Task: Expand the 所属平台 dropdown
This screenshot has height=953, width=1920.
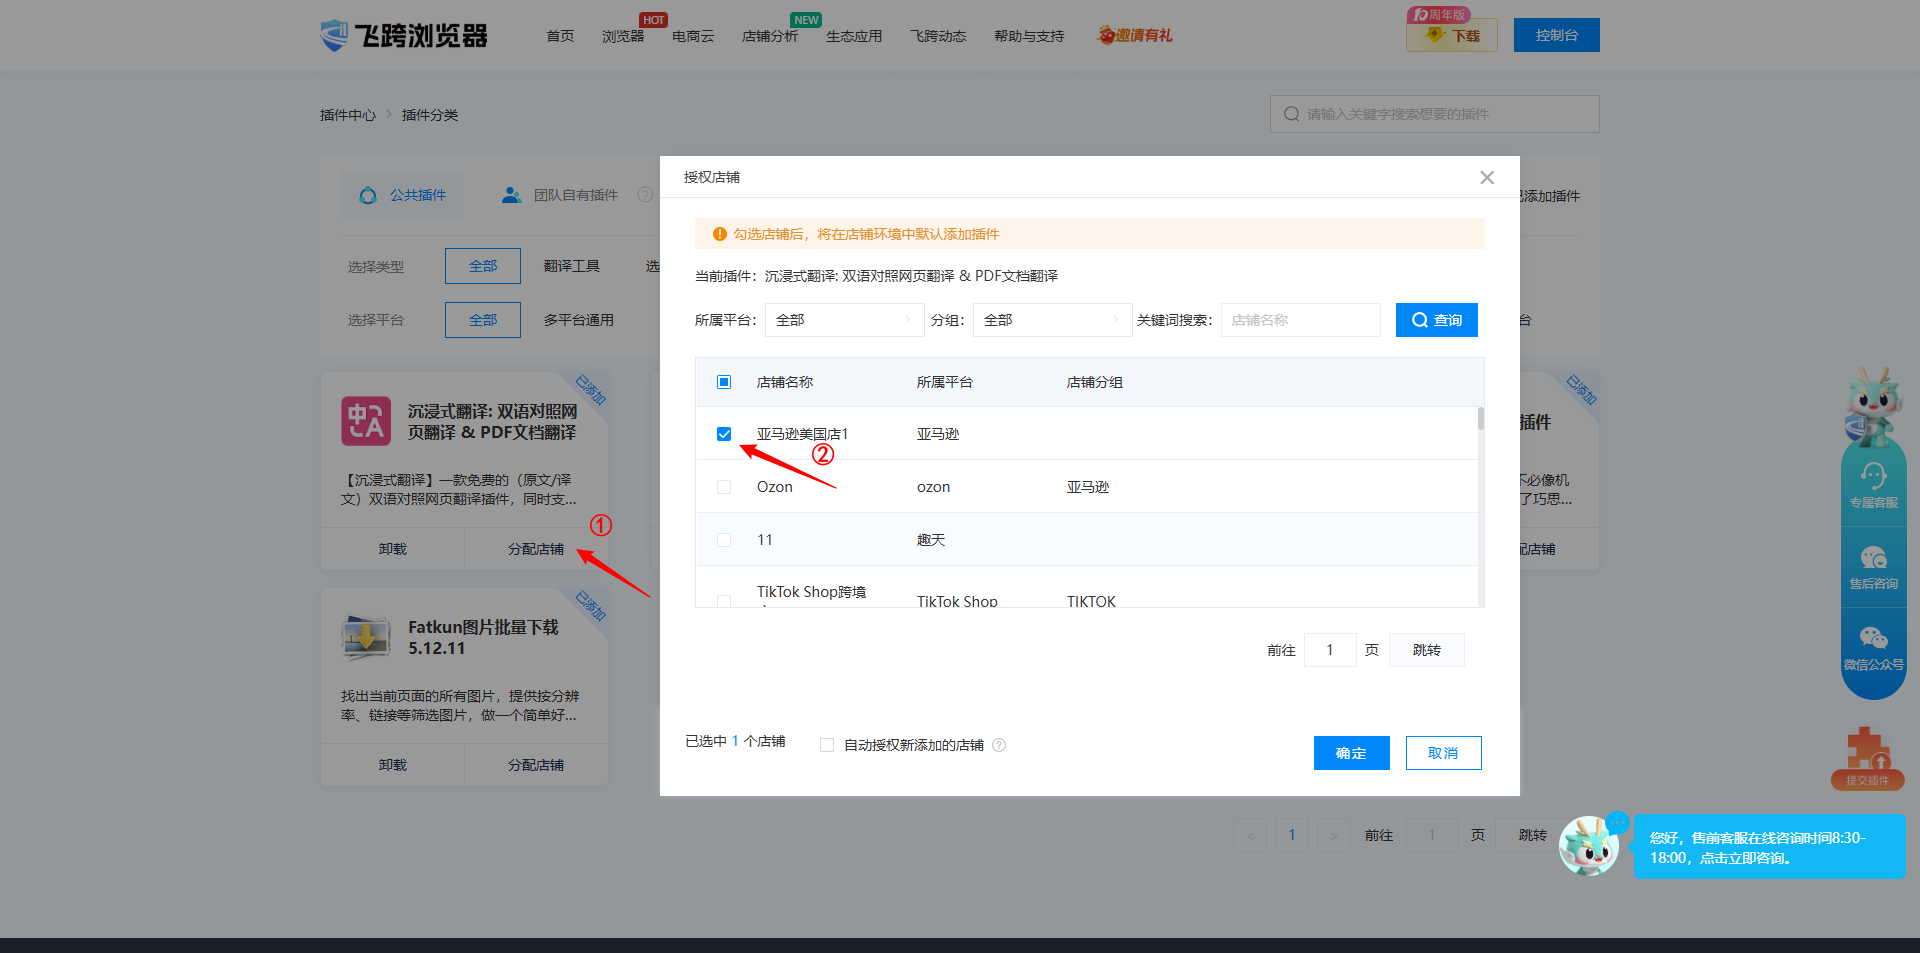Action: point(844,320)
